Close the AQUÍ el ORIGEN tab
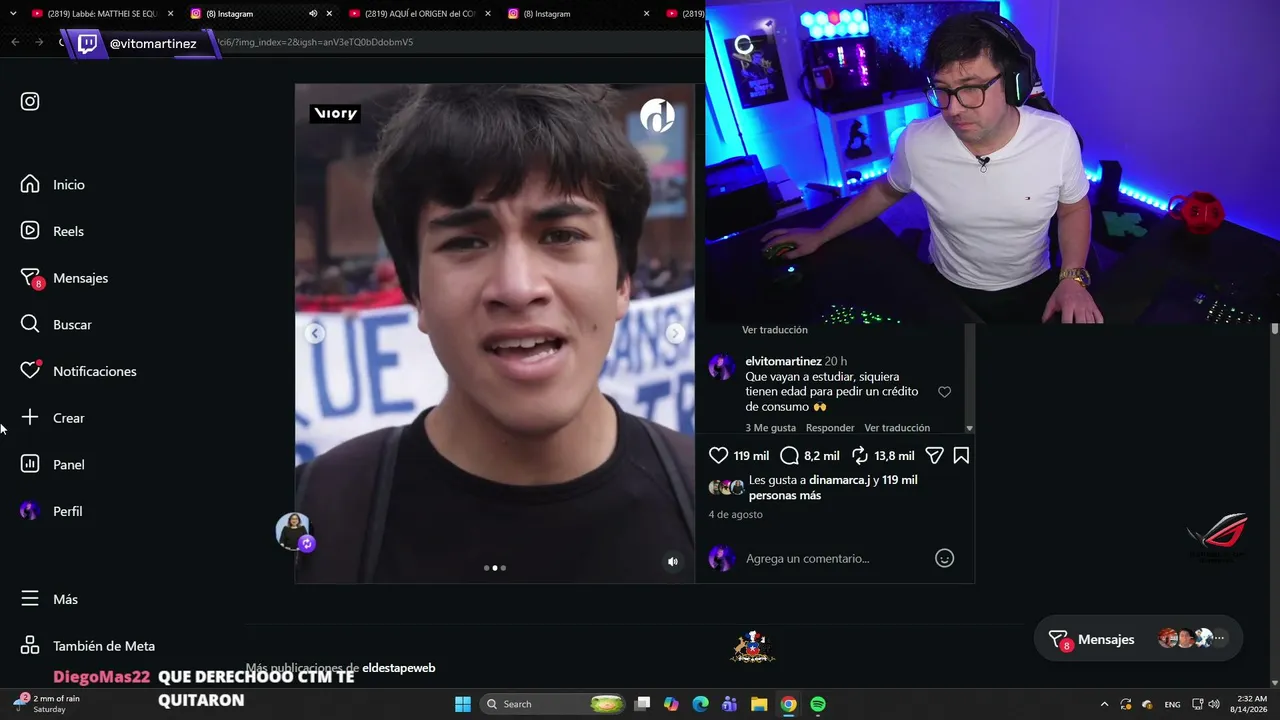 click(488, 14)
